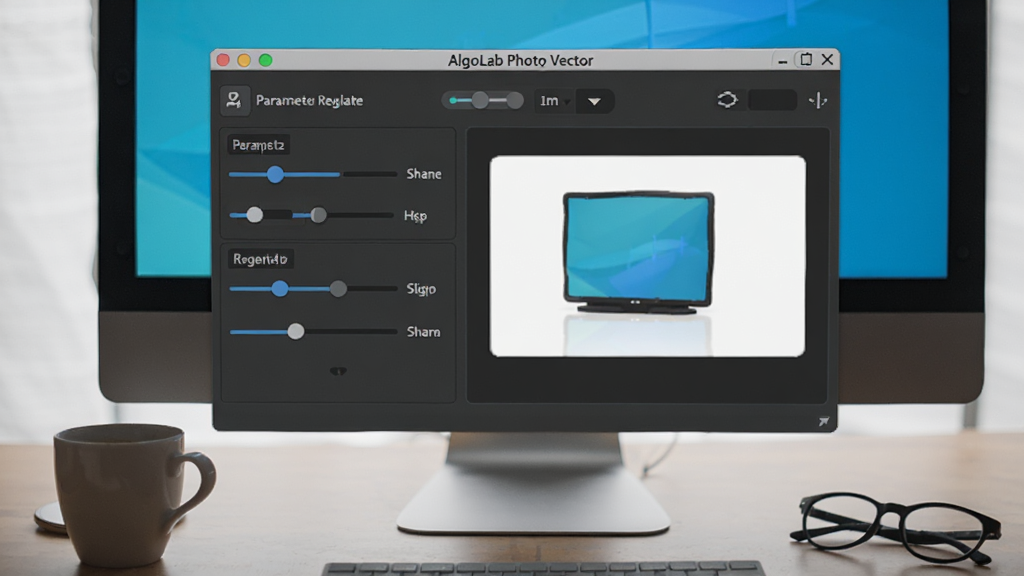Click the toolbar slider's middle gray knob
Image resolution: width=1024 pixels, height=576 pixels.
click(480, 100)
